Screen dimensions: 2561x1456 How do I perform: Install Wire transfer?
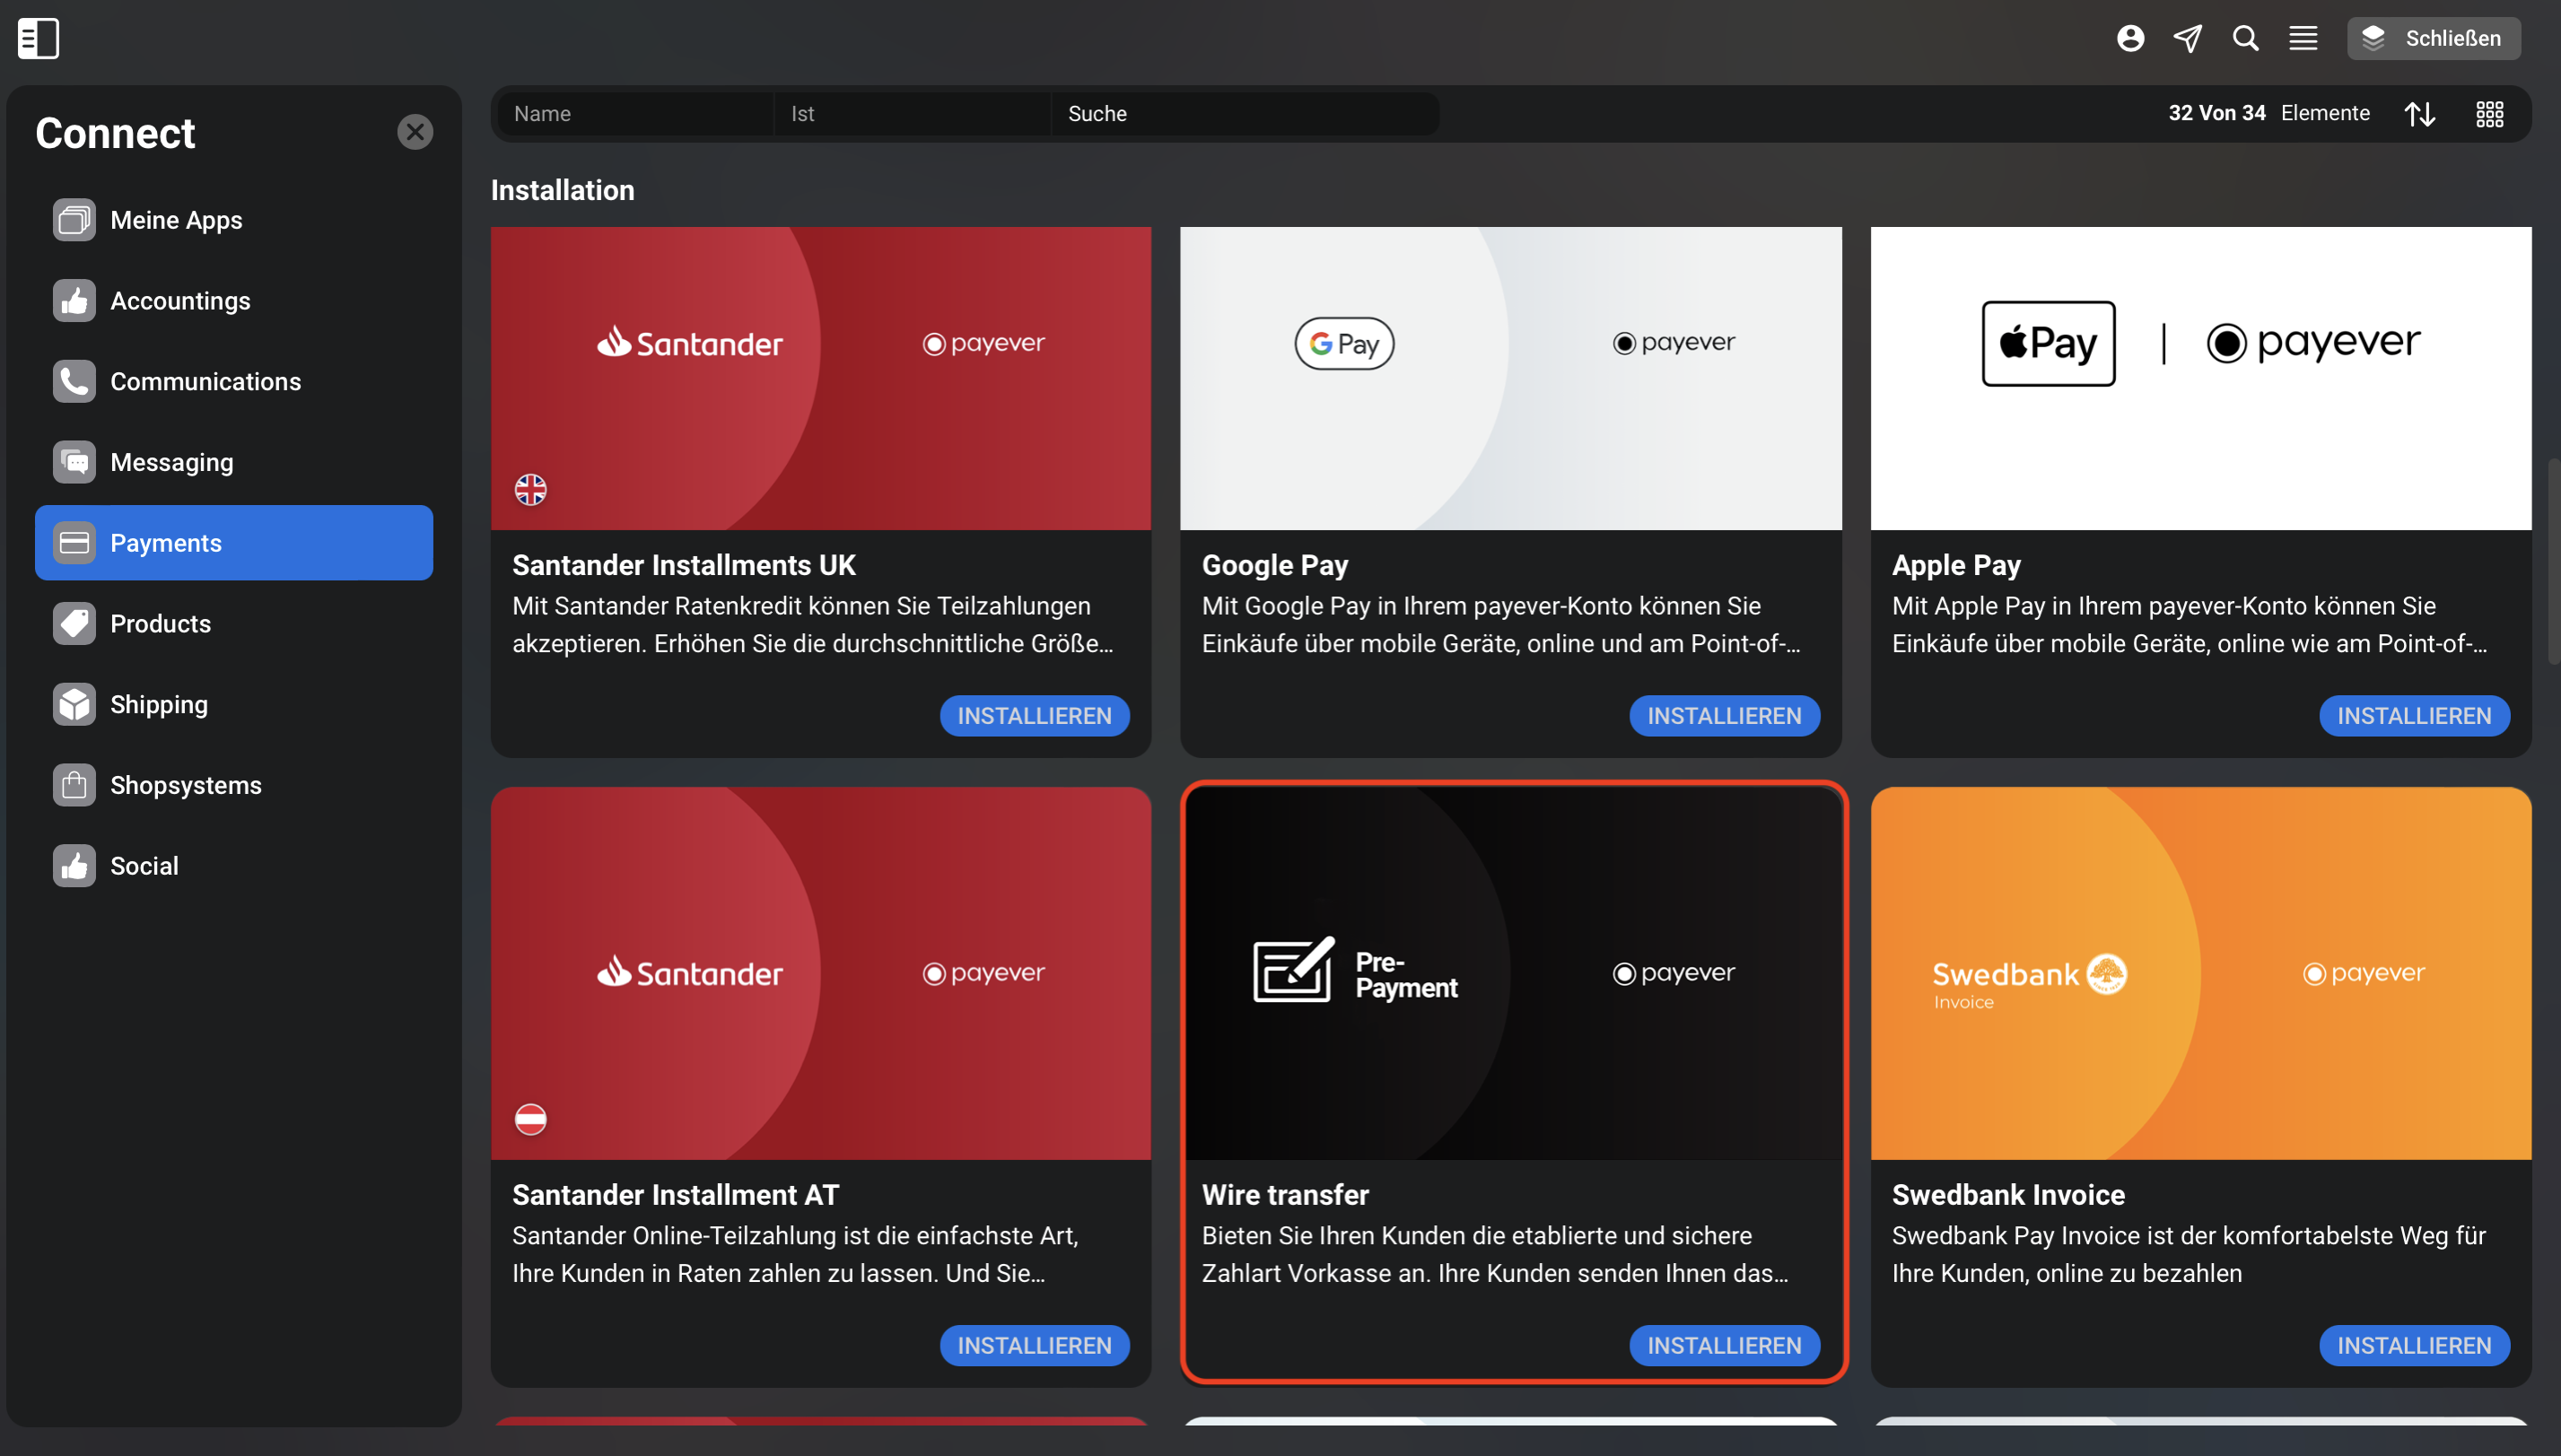point(1724,1346)
